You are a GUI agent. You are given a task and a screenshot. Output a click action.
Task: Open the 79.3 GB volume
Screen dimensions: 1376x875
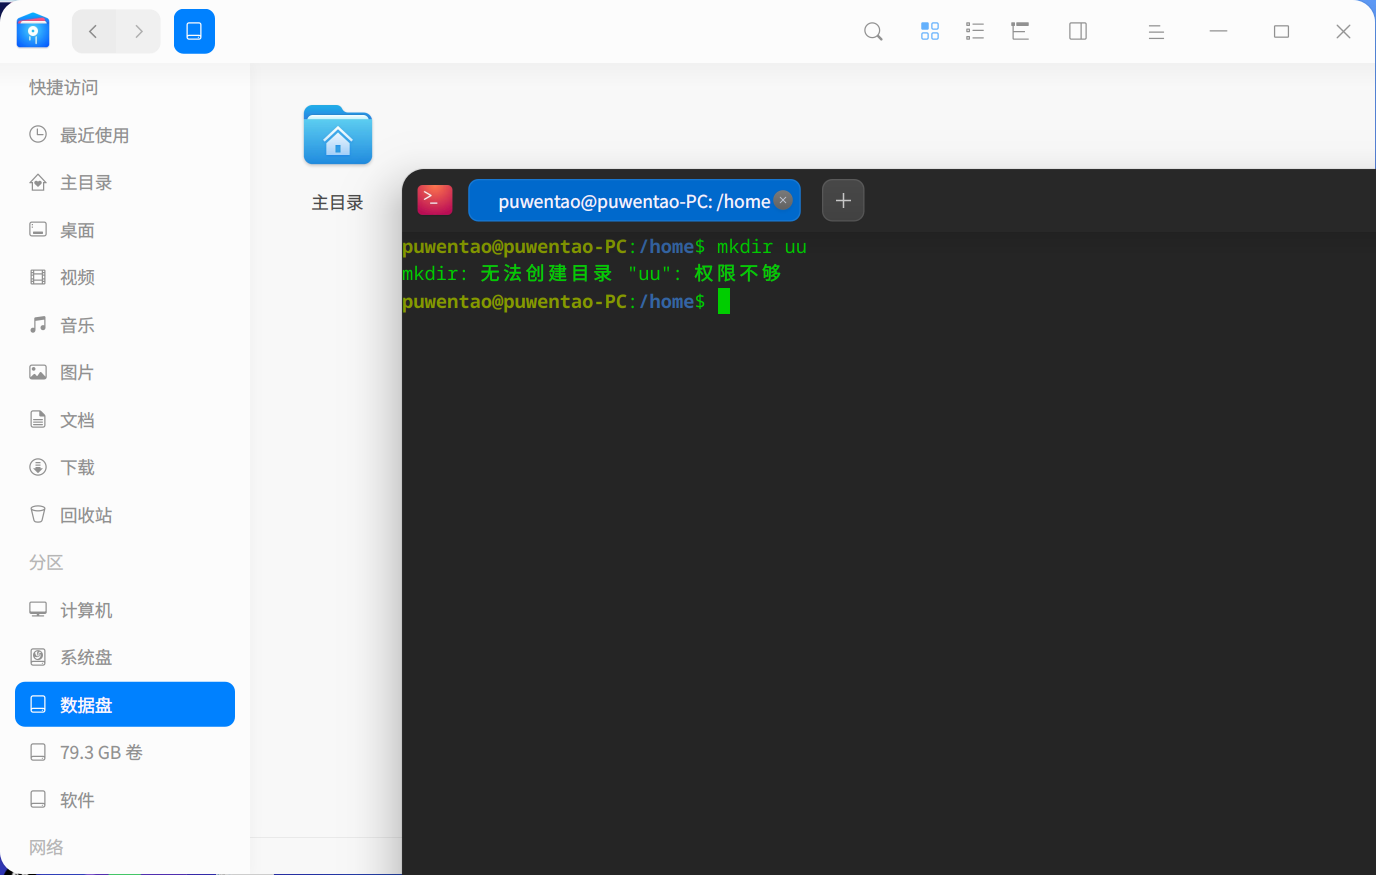[125, 753]
